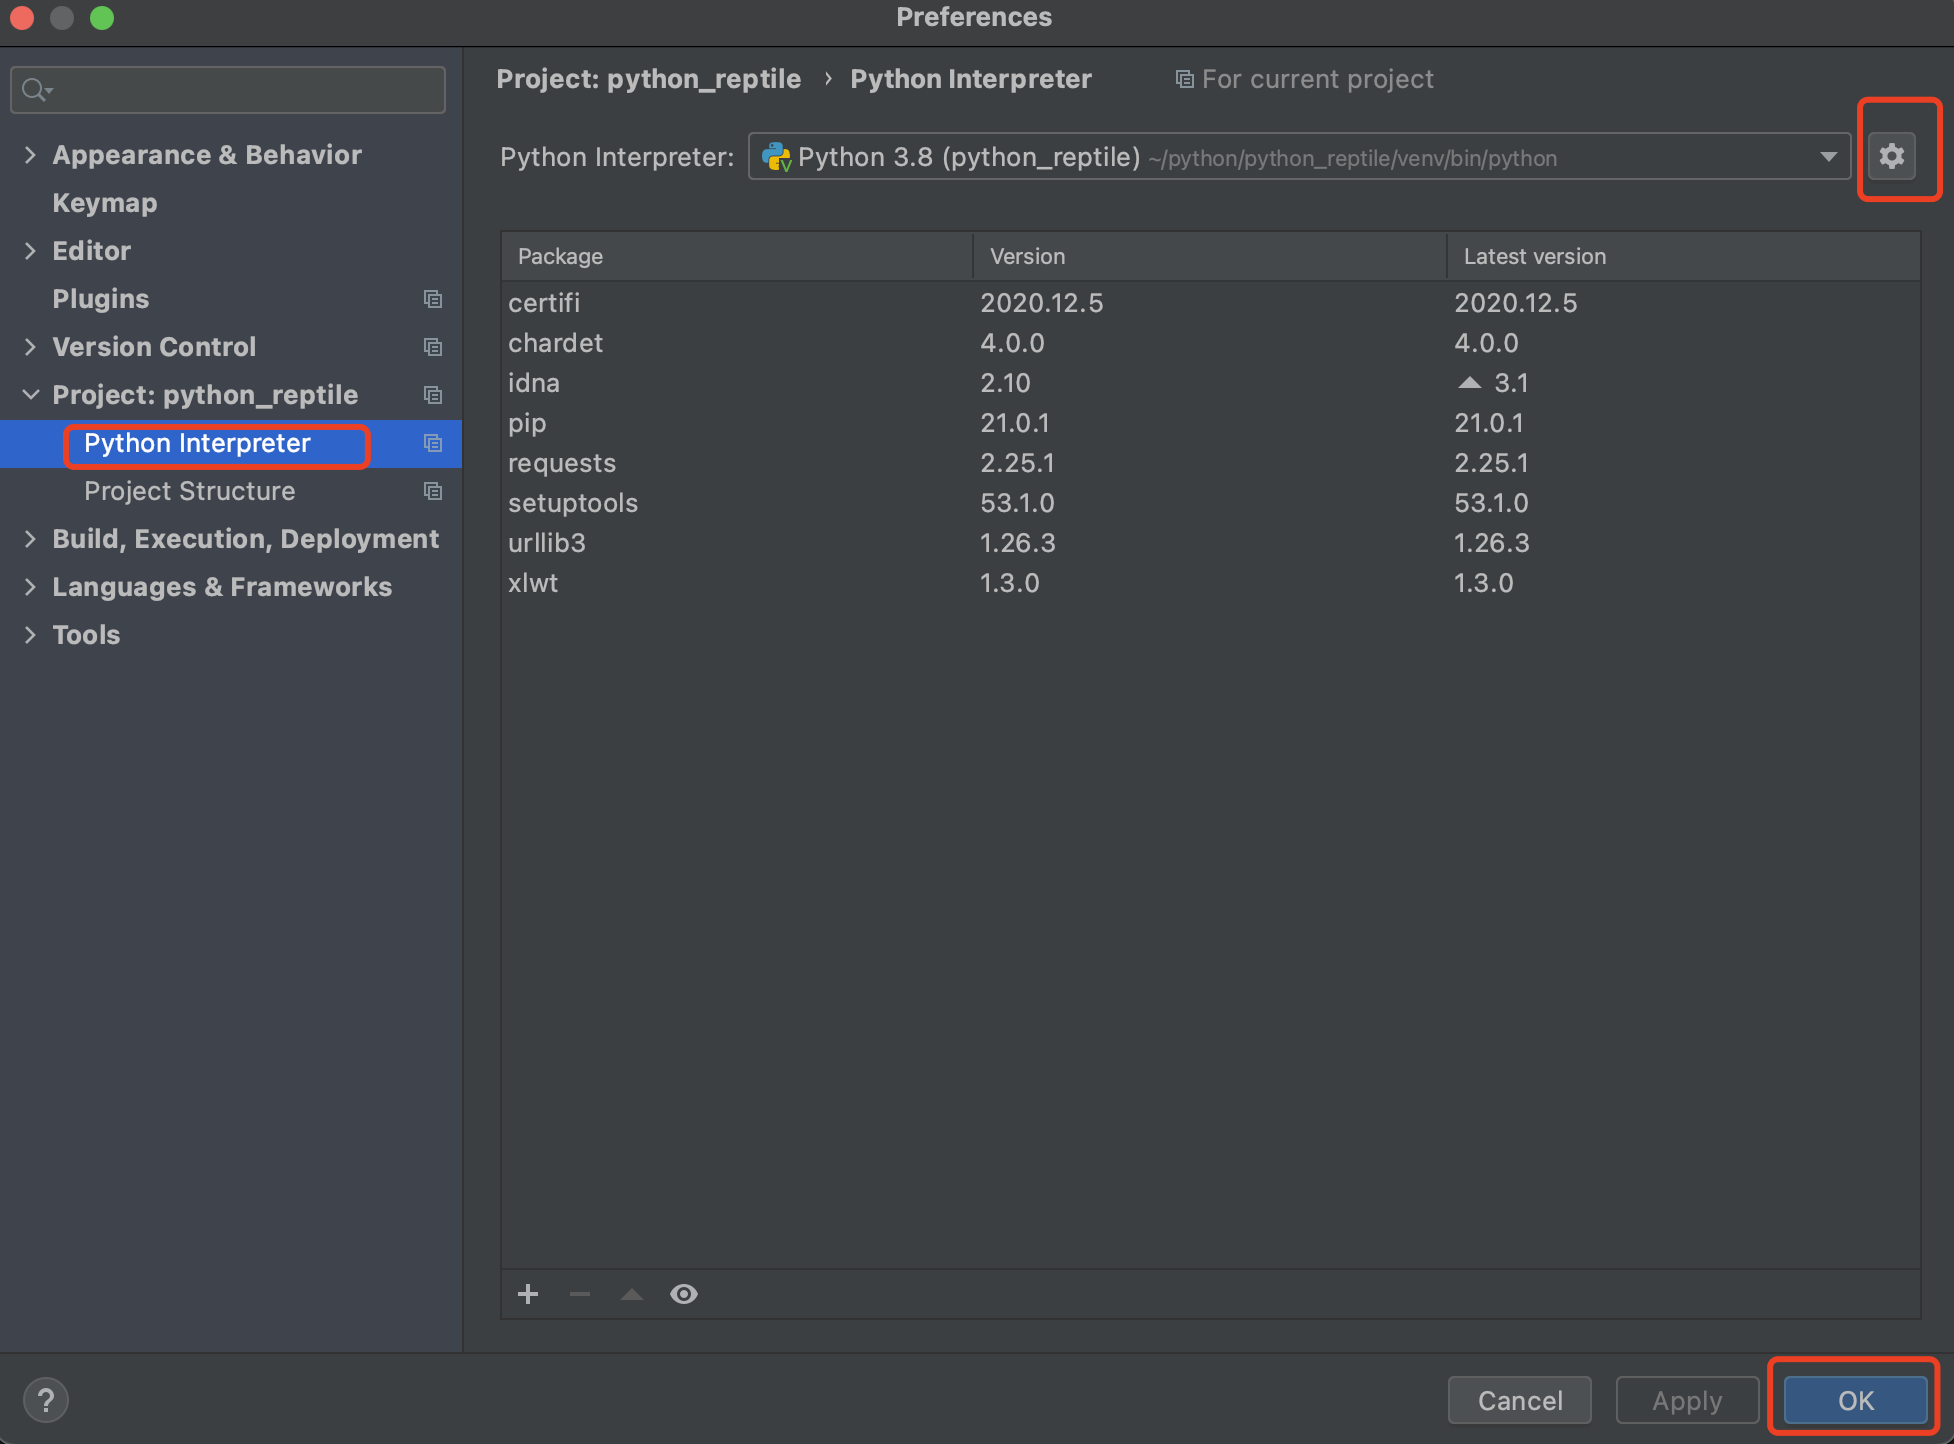Click project-level icon beside Python Interpreter
This screenshot has height=1444, width=1954.
433,443
